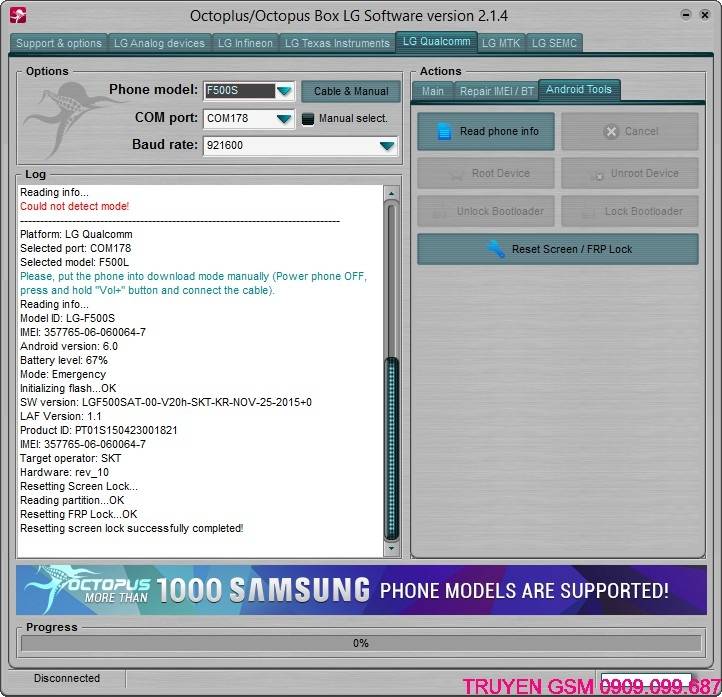Click log line 'Initializing flash...OK'
The height and width of the screenshot is (697, 722).
coord(68,388)
